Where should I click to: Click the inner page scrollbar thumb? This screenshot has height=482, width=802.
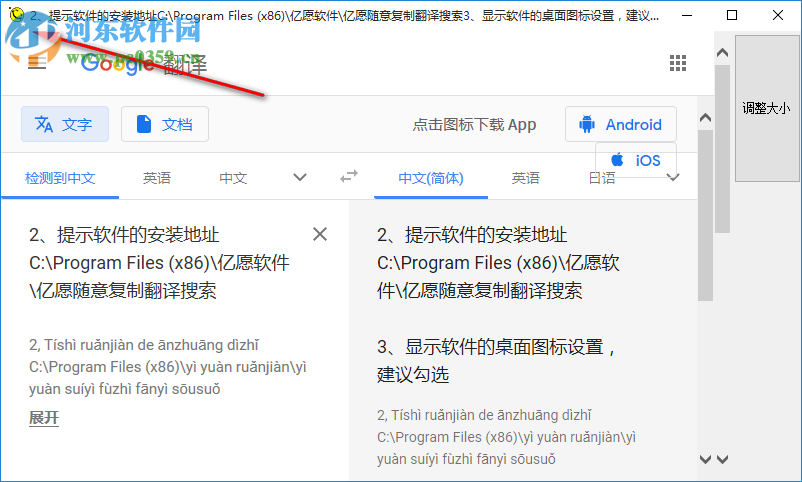point(705,215)
